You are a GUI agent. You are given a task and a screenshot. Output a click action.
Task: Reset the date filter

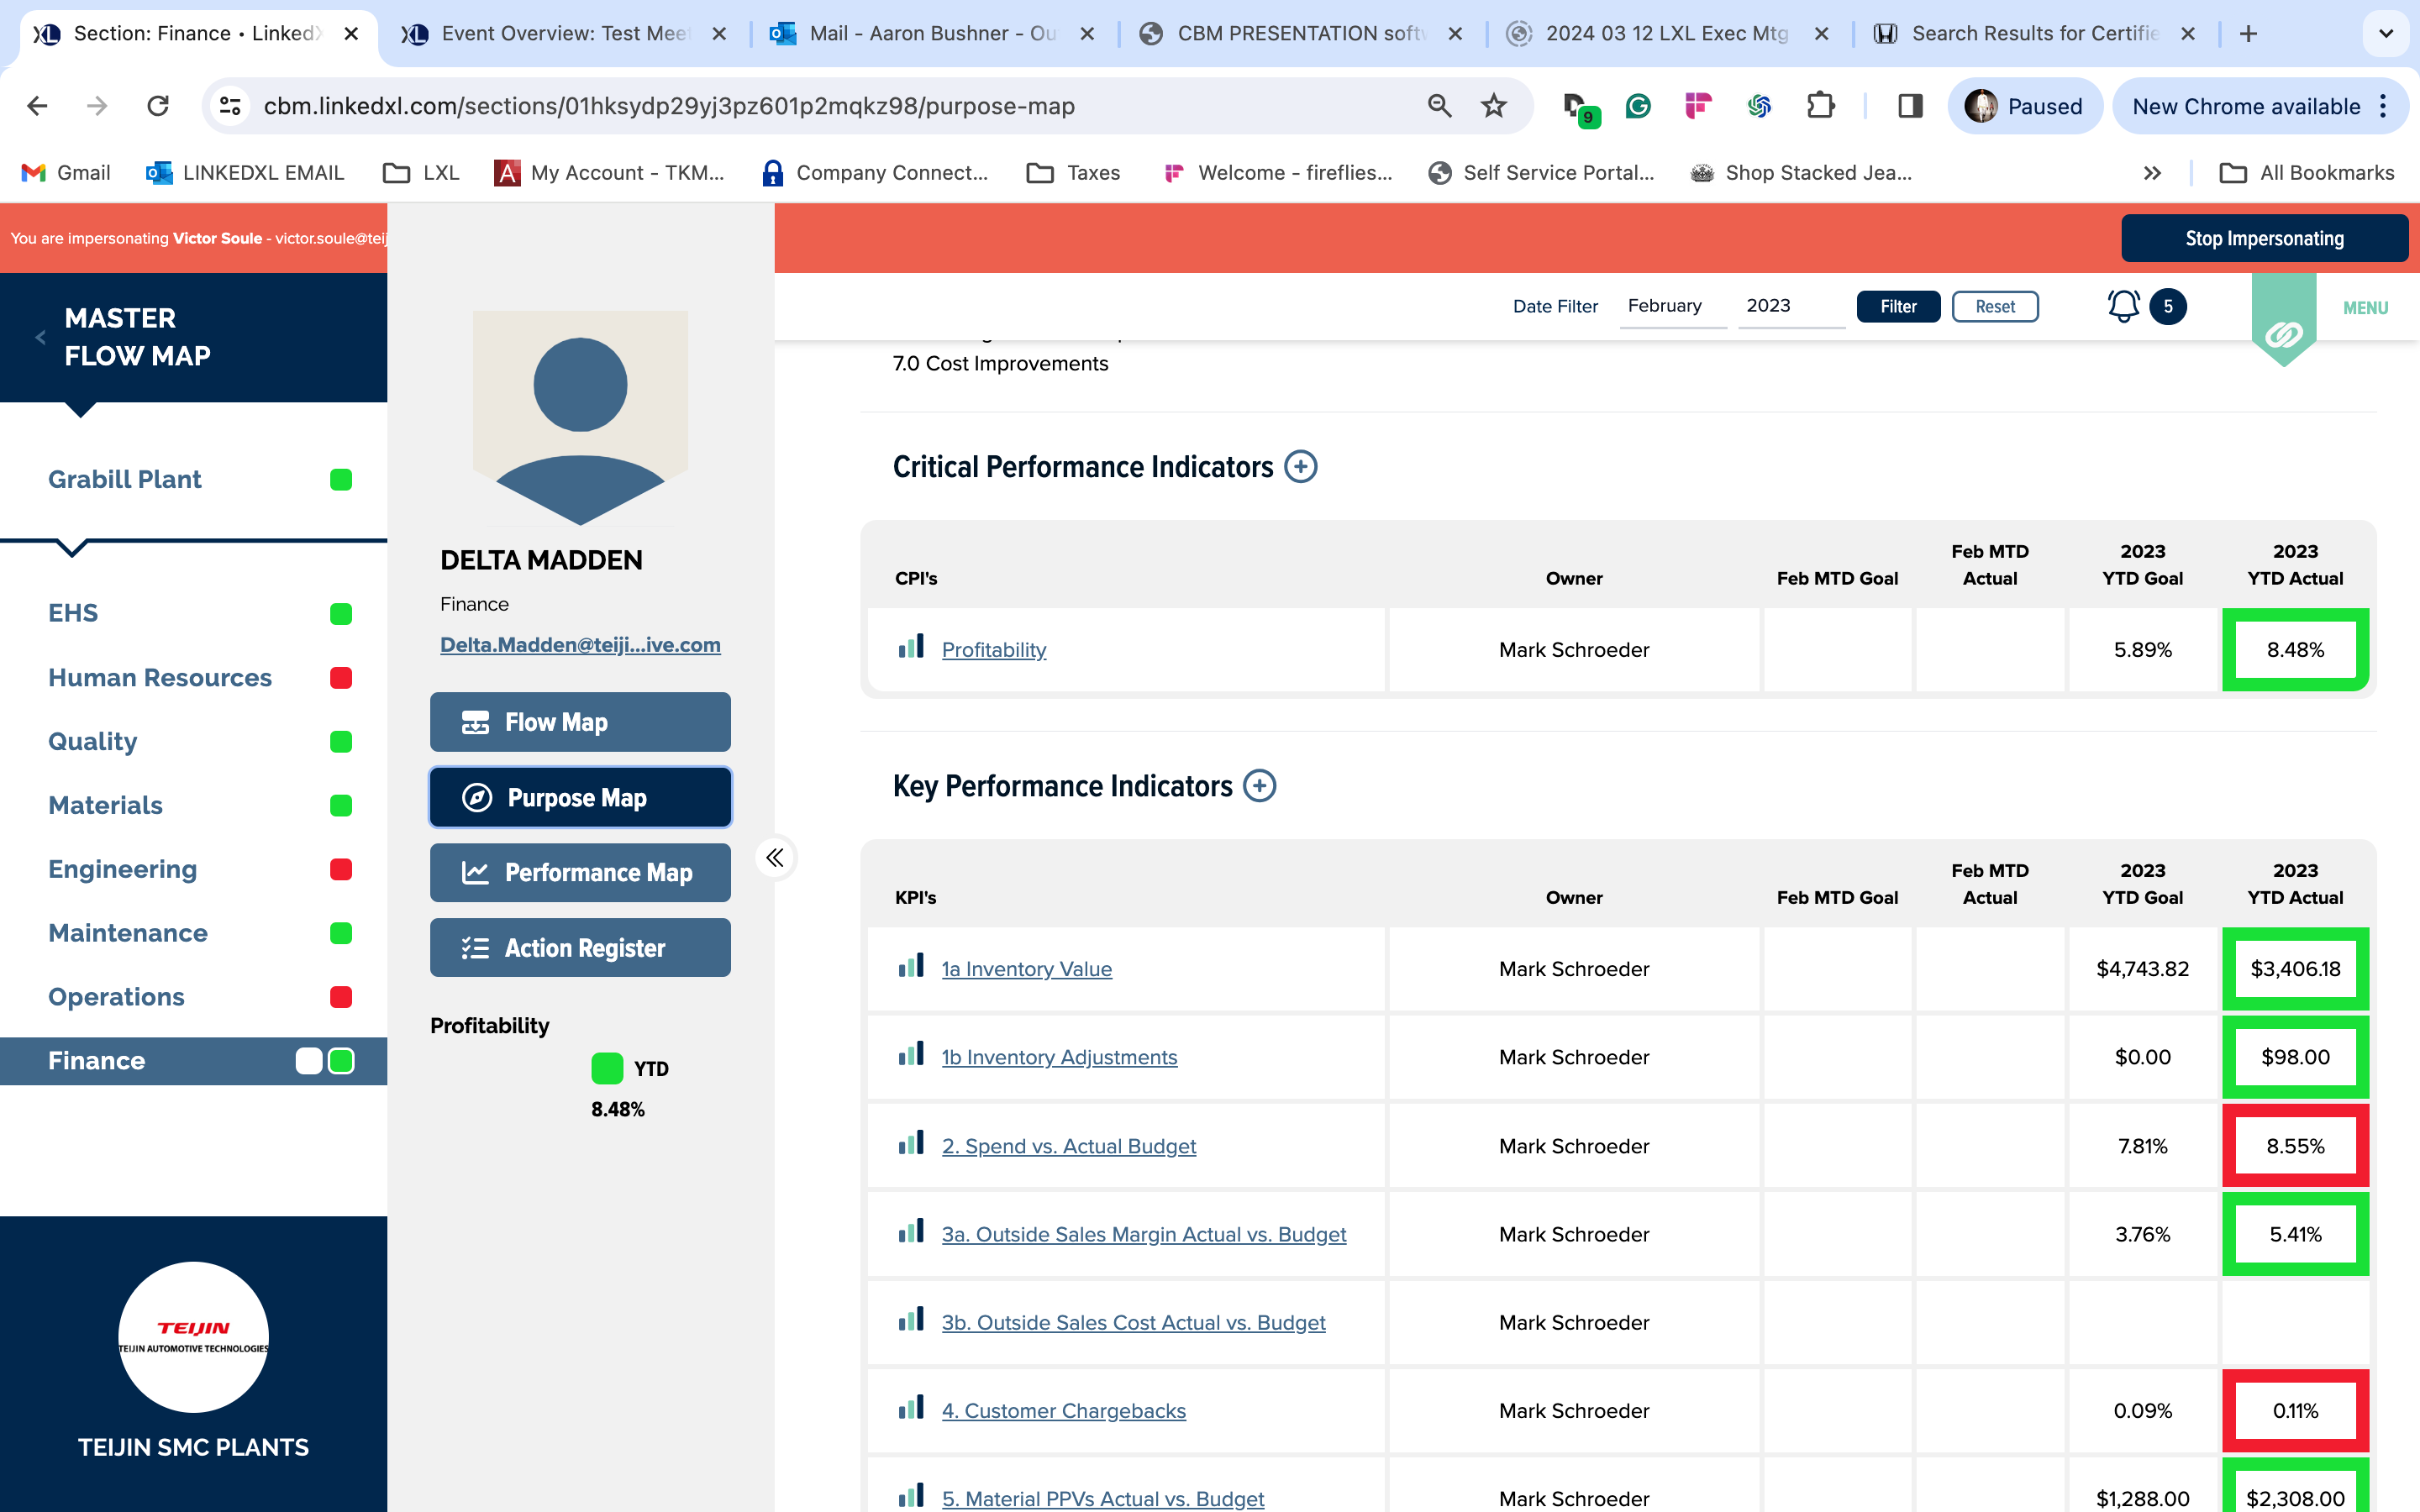(1995, 306)
